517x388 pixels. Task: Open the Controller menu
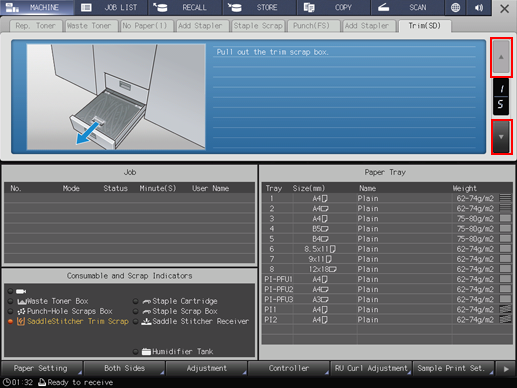(x=289, y=368)
